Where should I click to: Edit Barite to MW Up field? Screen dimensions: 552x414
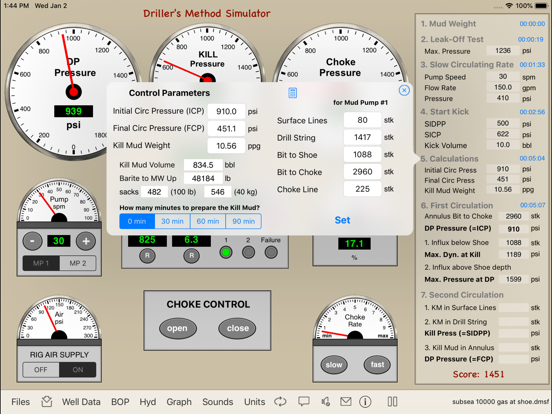(203, 178)
